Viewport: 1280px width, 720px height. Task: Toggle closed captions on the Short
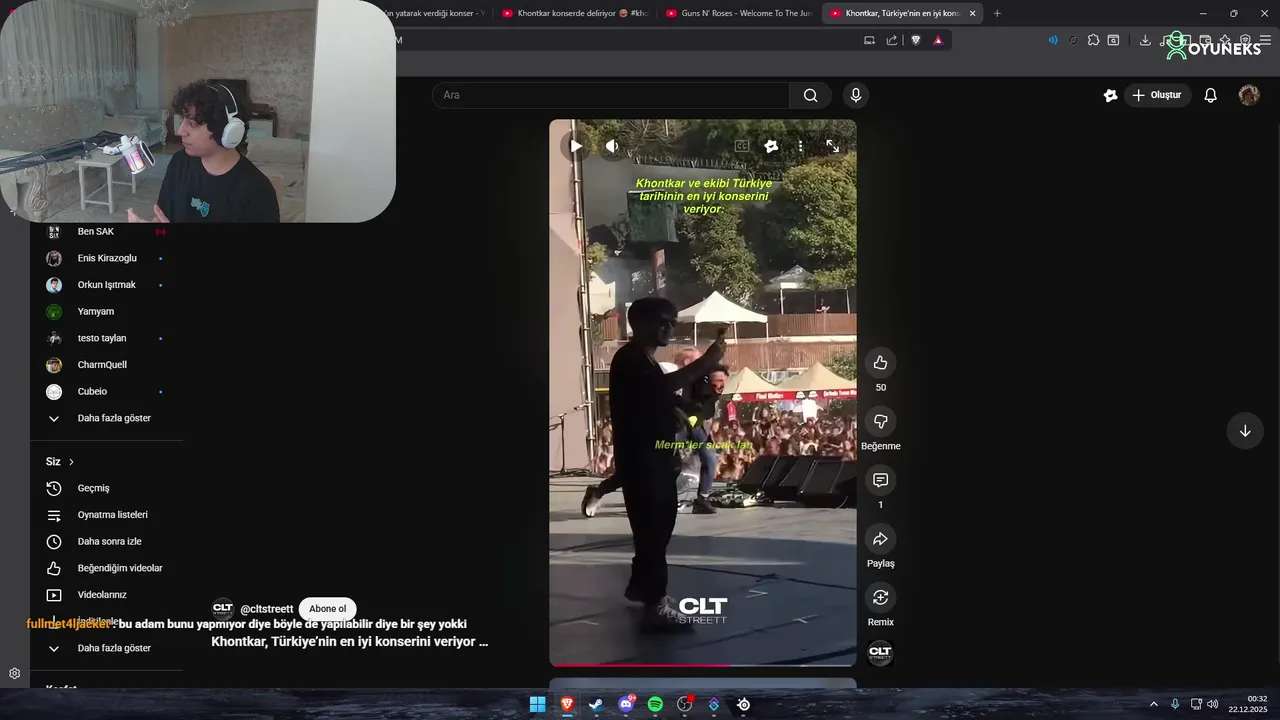(x=742, y=146)
